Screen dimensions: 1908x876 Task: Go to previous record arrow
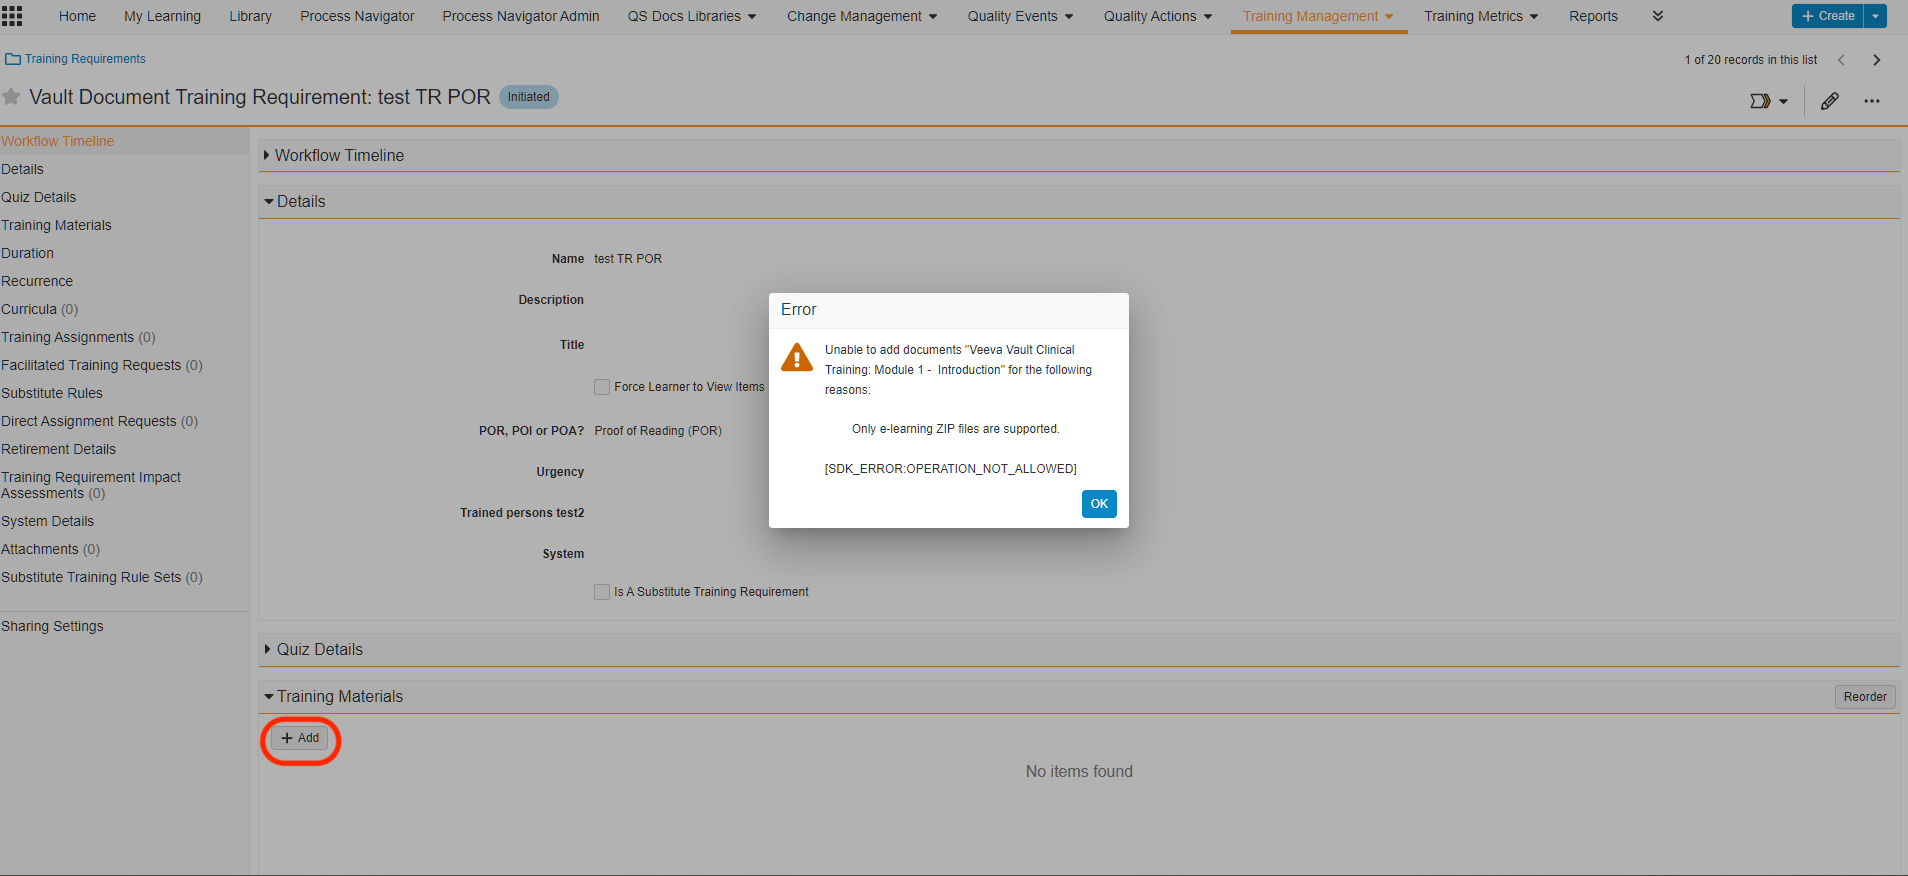click(1841, 60)
